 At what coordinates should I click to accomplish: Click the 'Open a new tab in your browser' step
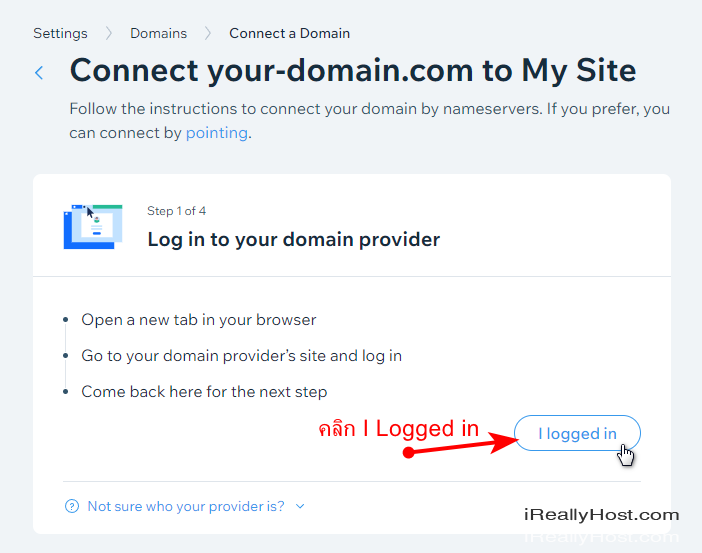(199, 320)
